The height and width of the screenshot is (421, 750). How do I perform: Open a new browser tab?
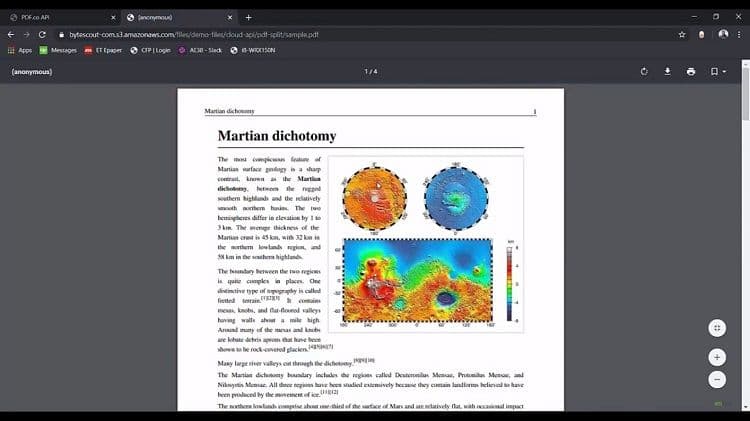click(x=248, y=17)
